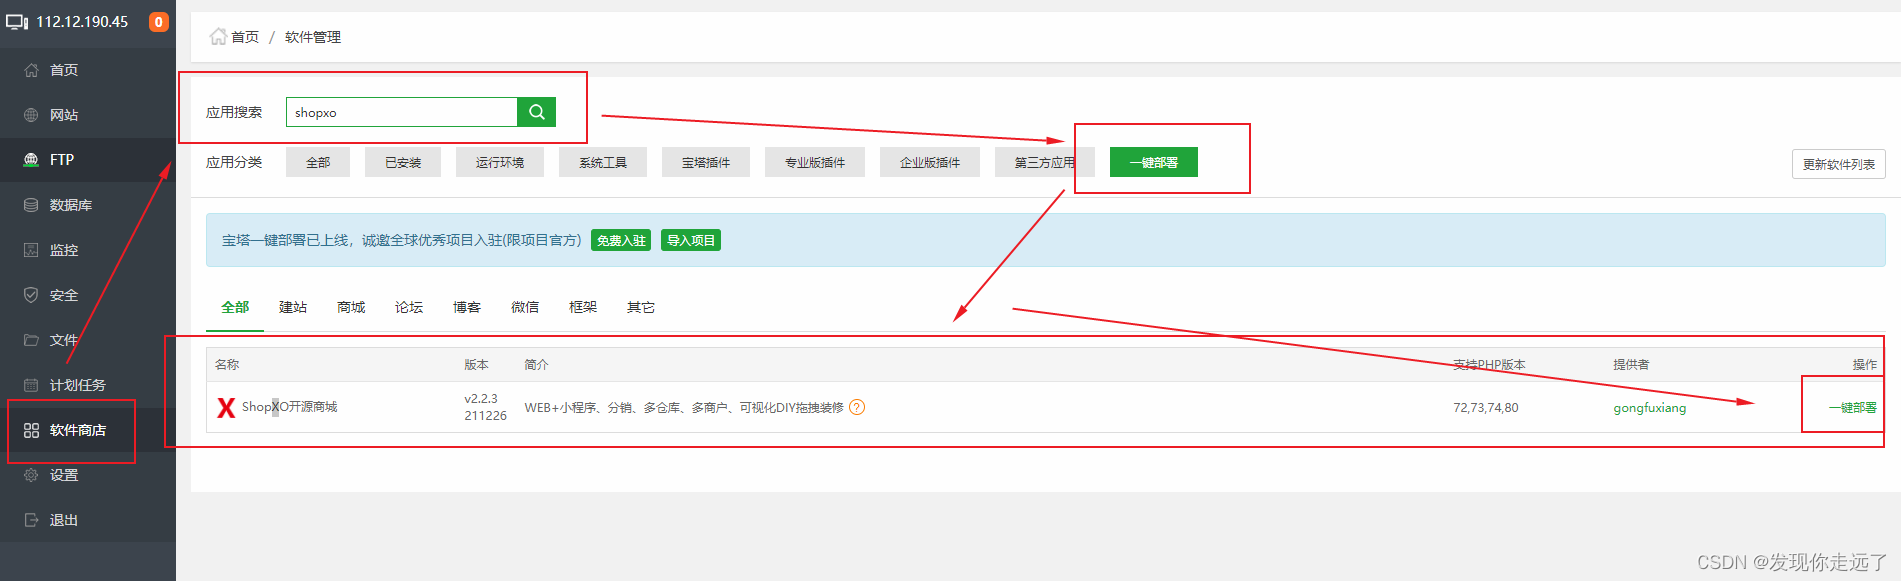Click the shopxo search input field
Image resolution: width=1901 pixels, height=581 pixels.
tap(402, 112)
